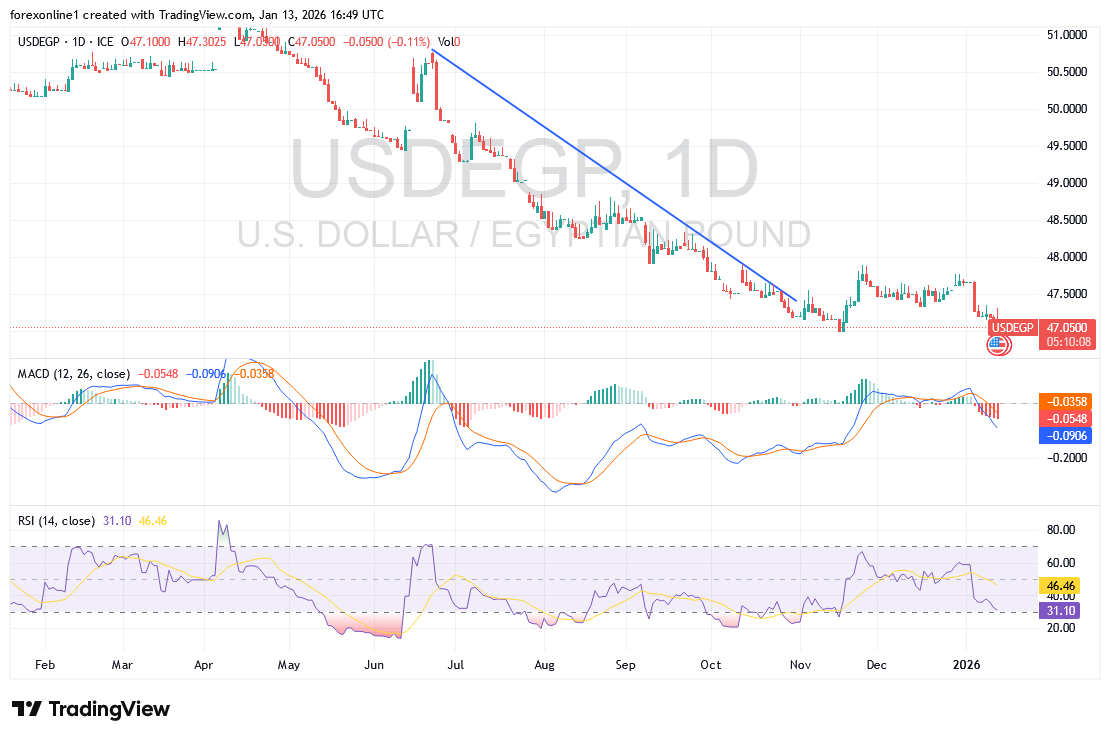Image resolution: width=1110 pixels, height=739 pixels.
Task: Click the 2026 label on the time axis
Action: (968, 663)
